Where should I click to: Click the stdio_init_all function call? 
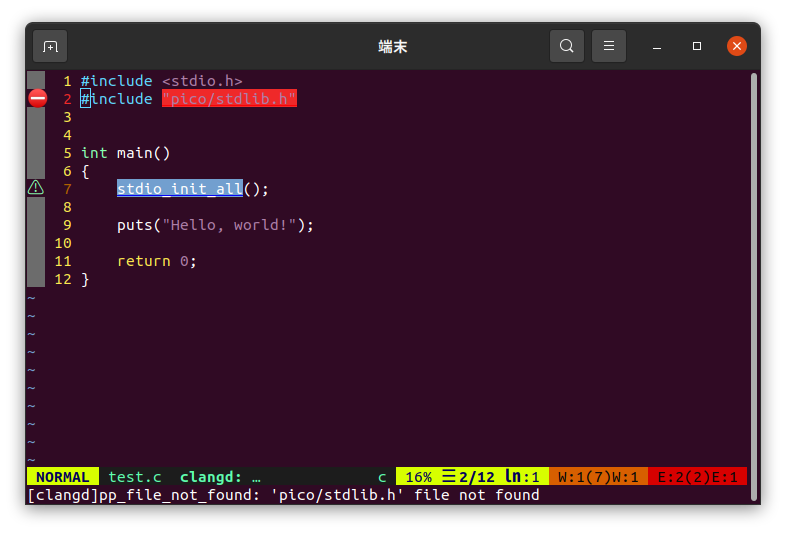tap(179, 189)
